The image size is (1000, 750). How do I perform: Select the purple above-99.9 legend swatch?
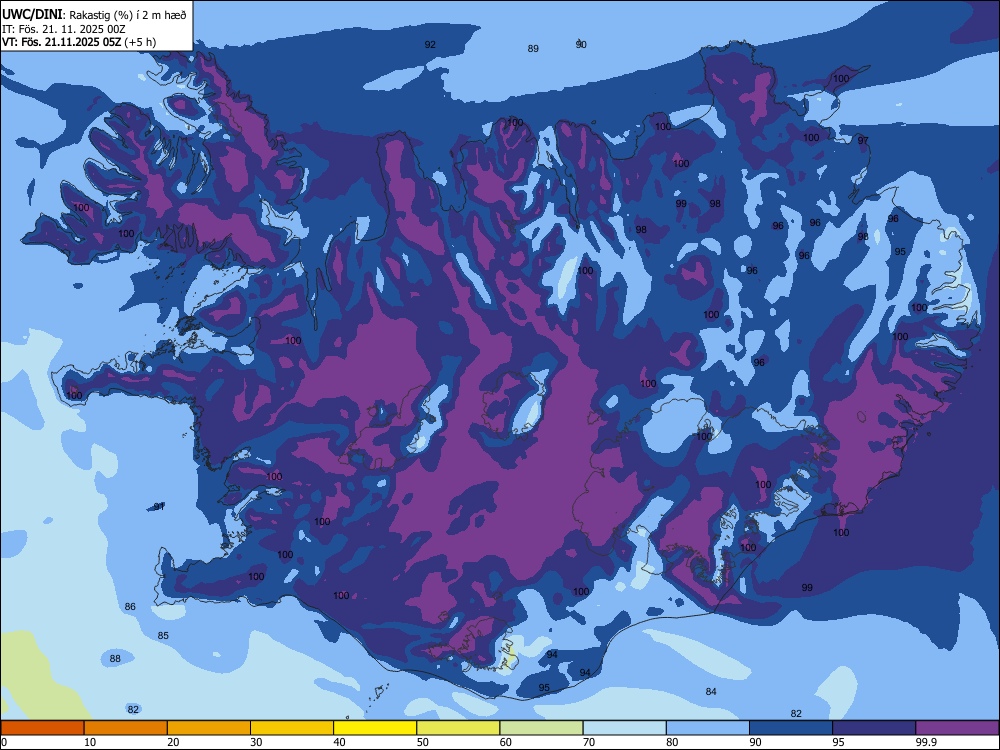coord(957,728)
